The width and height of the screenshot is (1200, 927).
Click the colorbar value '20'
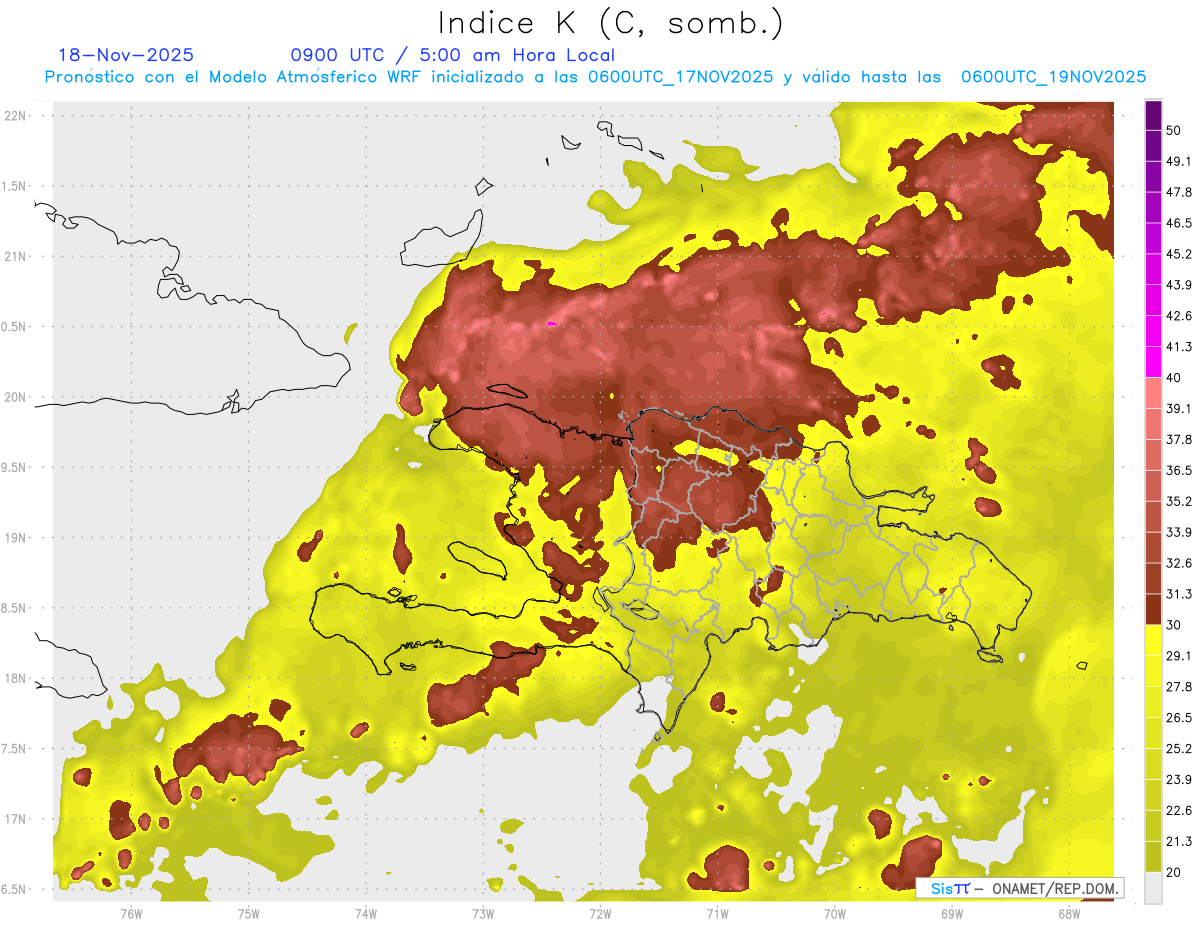coord(1174,872)
